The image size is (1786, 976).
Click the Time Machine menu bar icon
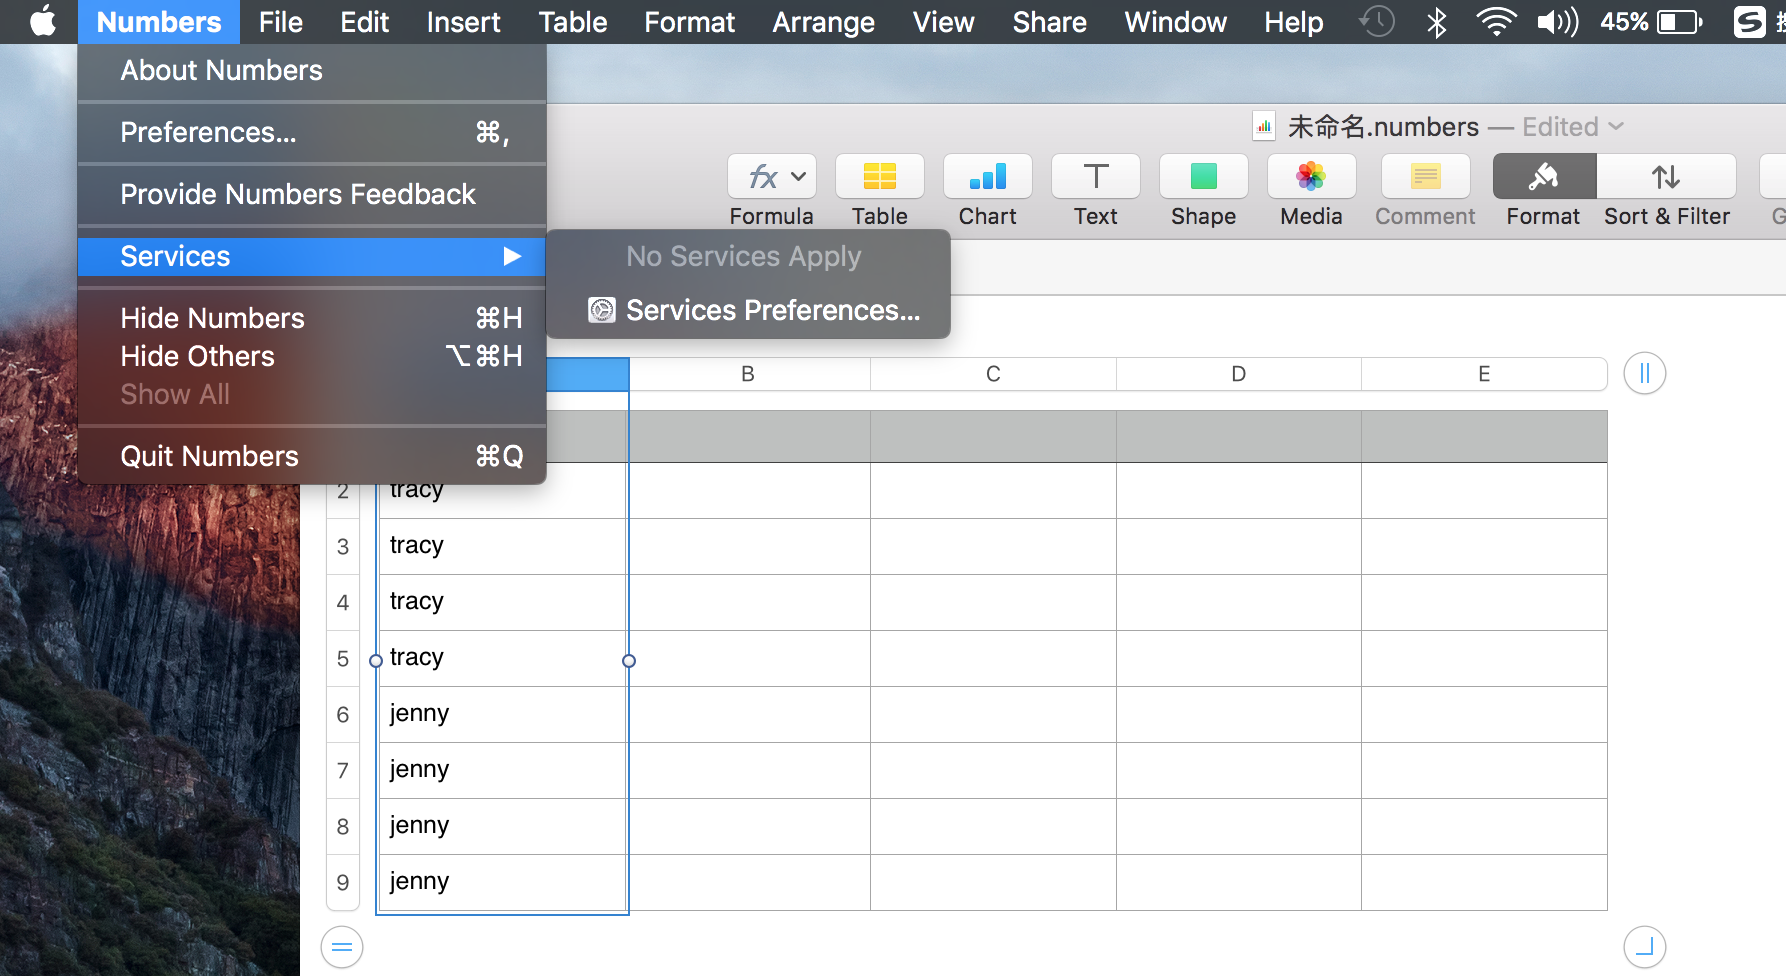(x=1377, y=21)
